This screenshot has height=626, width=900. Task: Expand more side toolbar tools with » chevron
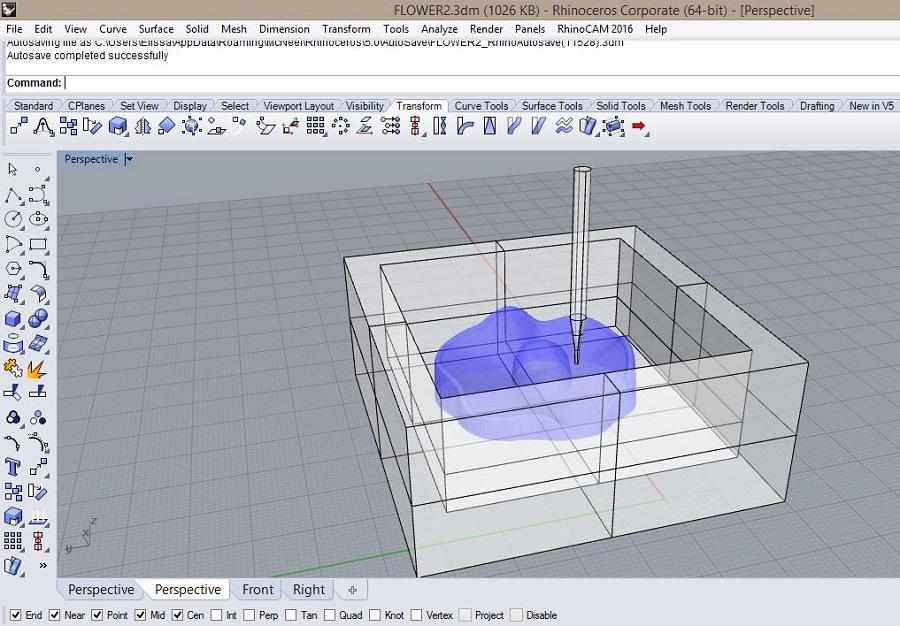[43, 565]
